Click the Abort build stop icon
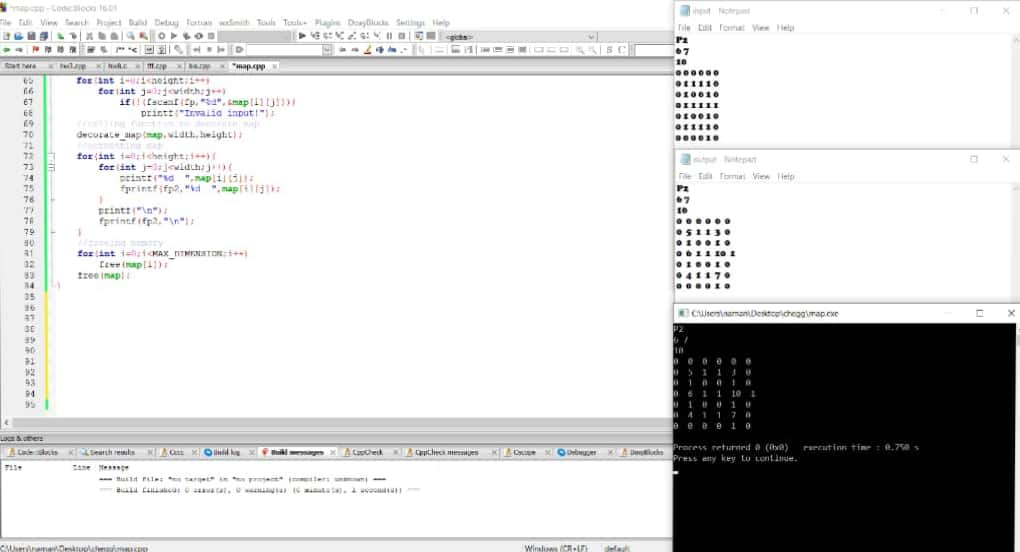Image resolution: width=1020 pixels, height=552 pixels. coord(211,36)
